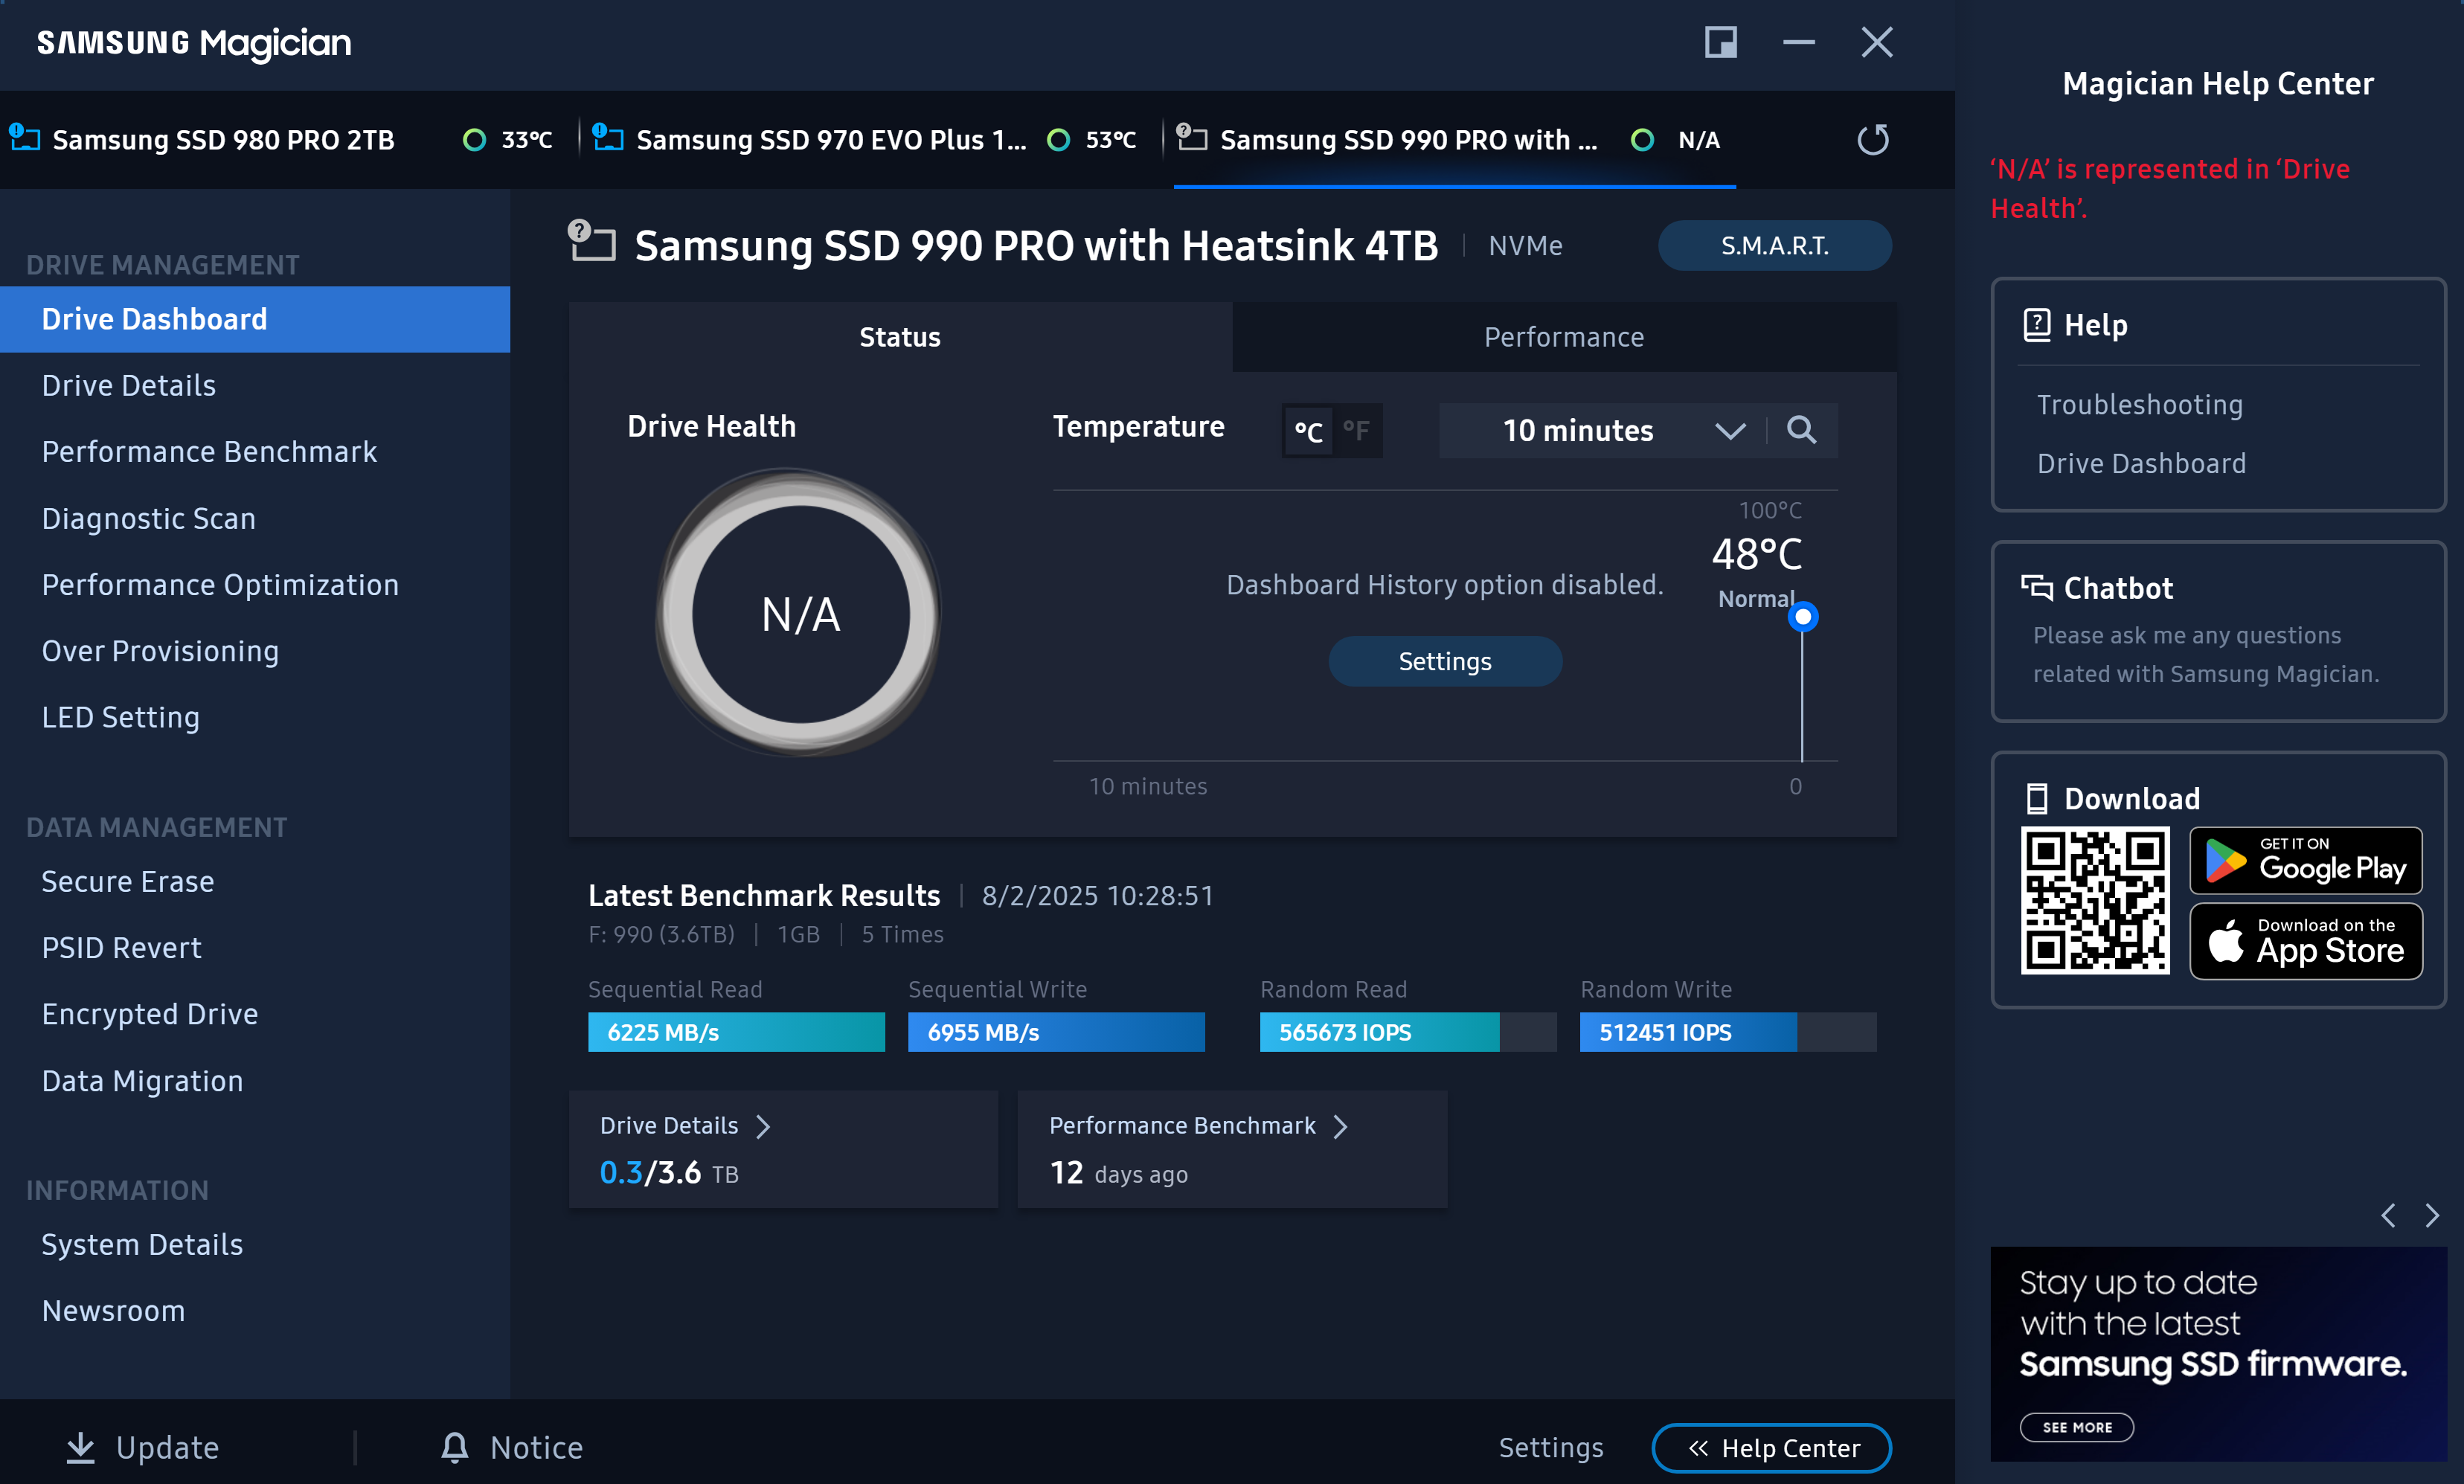Click the Update download icon

(80, 1447)
